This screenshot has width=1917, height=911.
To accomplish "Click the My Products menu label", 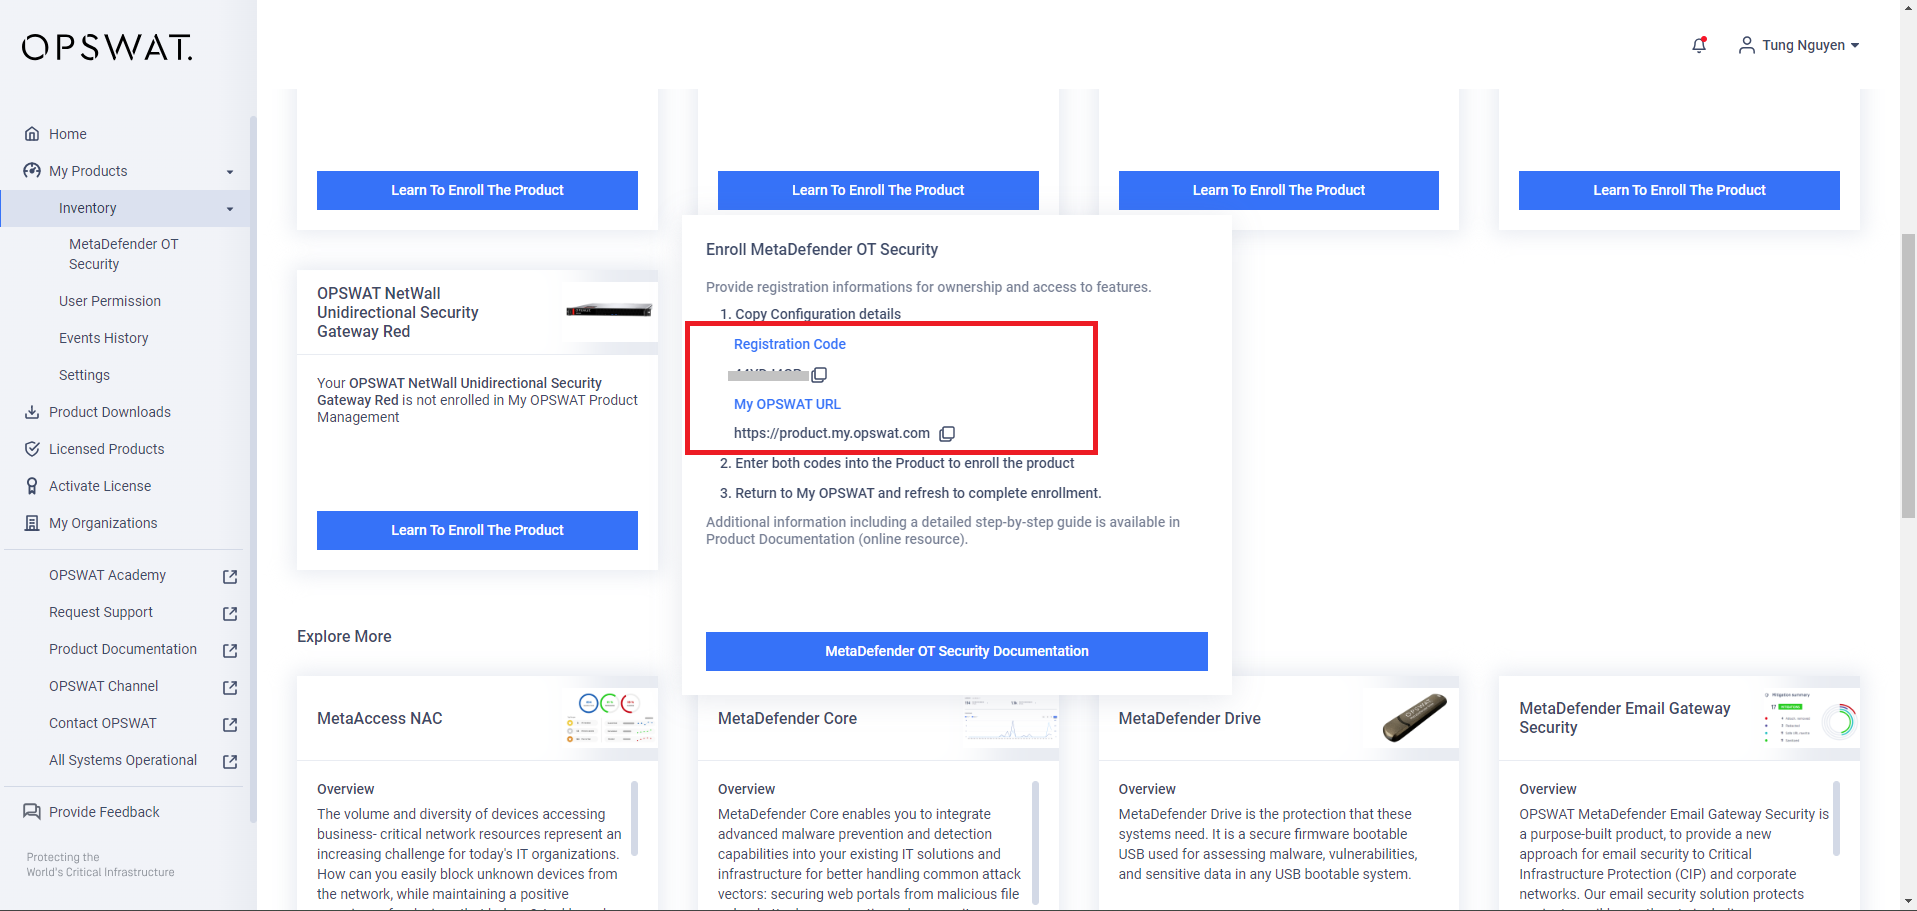I will click(88, 171).
